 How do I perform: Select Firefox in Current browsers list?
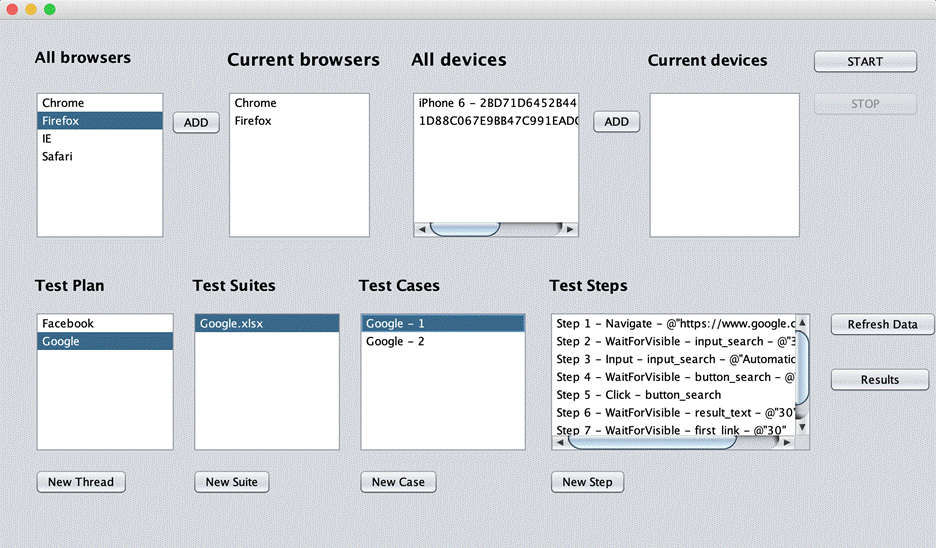[299, 121]
